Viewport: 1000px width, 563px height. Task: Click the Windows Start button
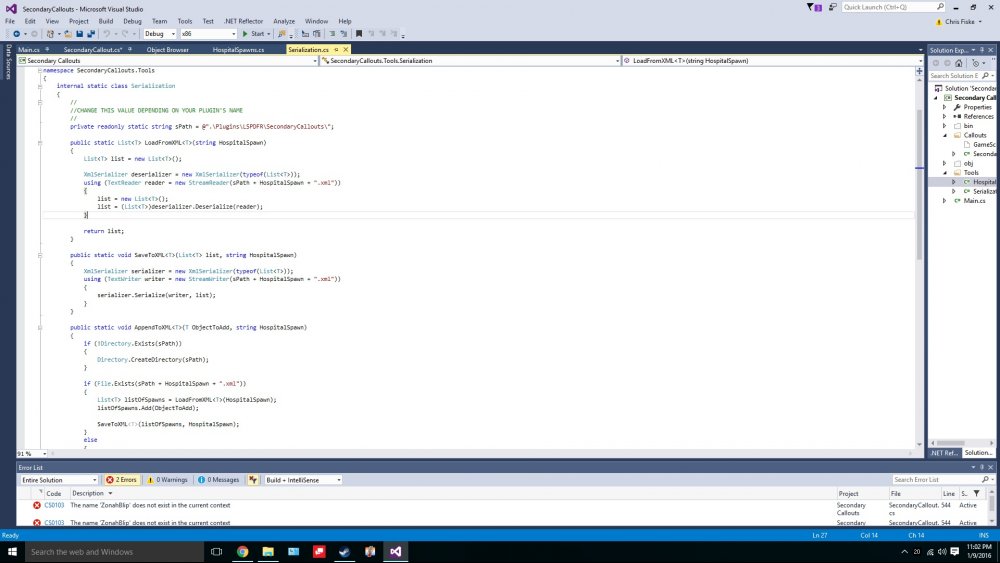(x=11, y=552)
